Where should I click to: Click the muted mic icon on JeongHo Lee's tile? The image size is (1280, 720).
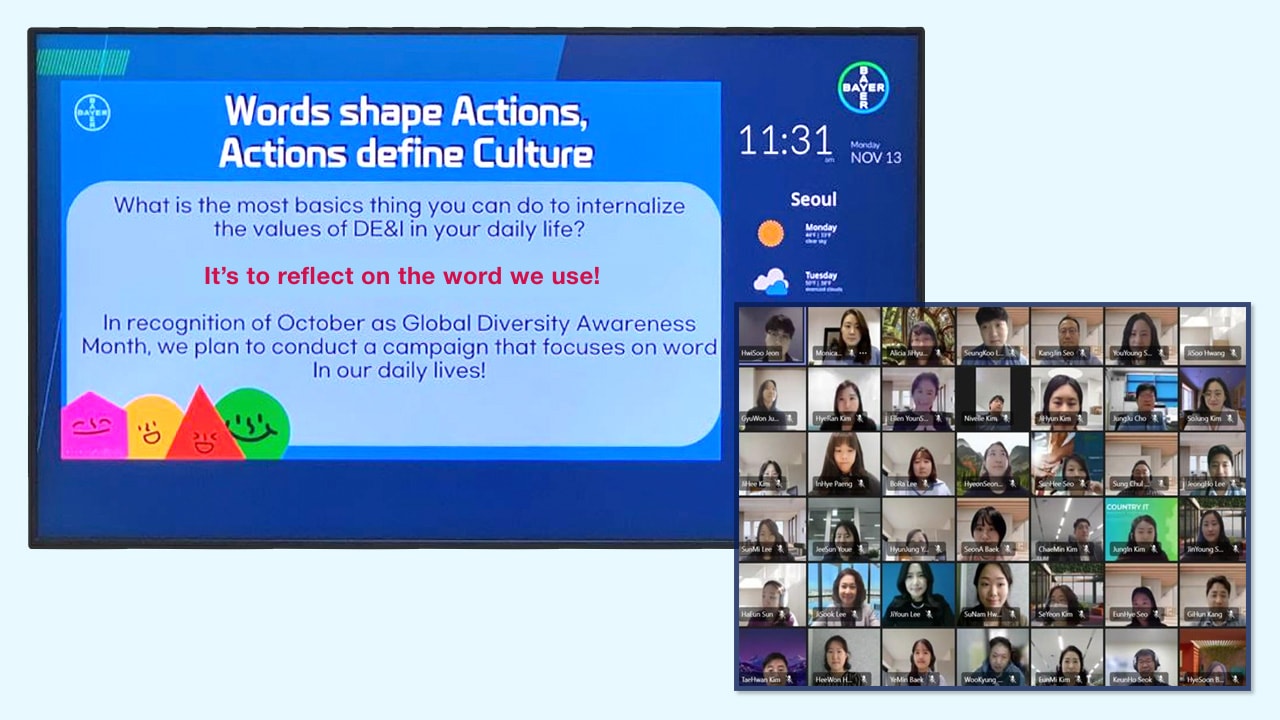tap(1233, 483)
